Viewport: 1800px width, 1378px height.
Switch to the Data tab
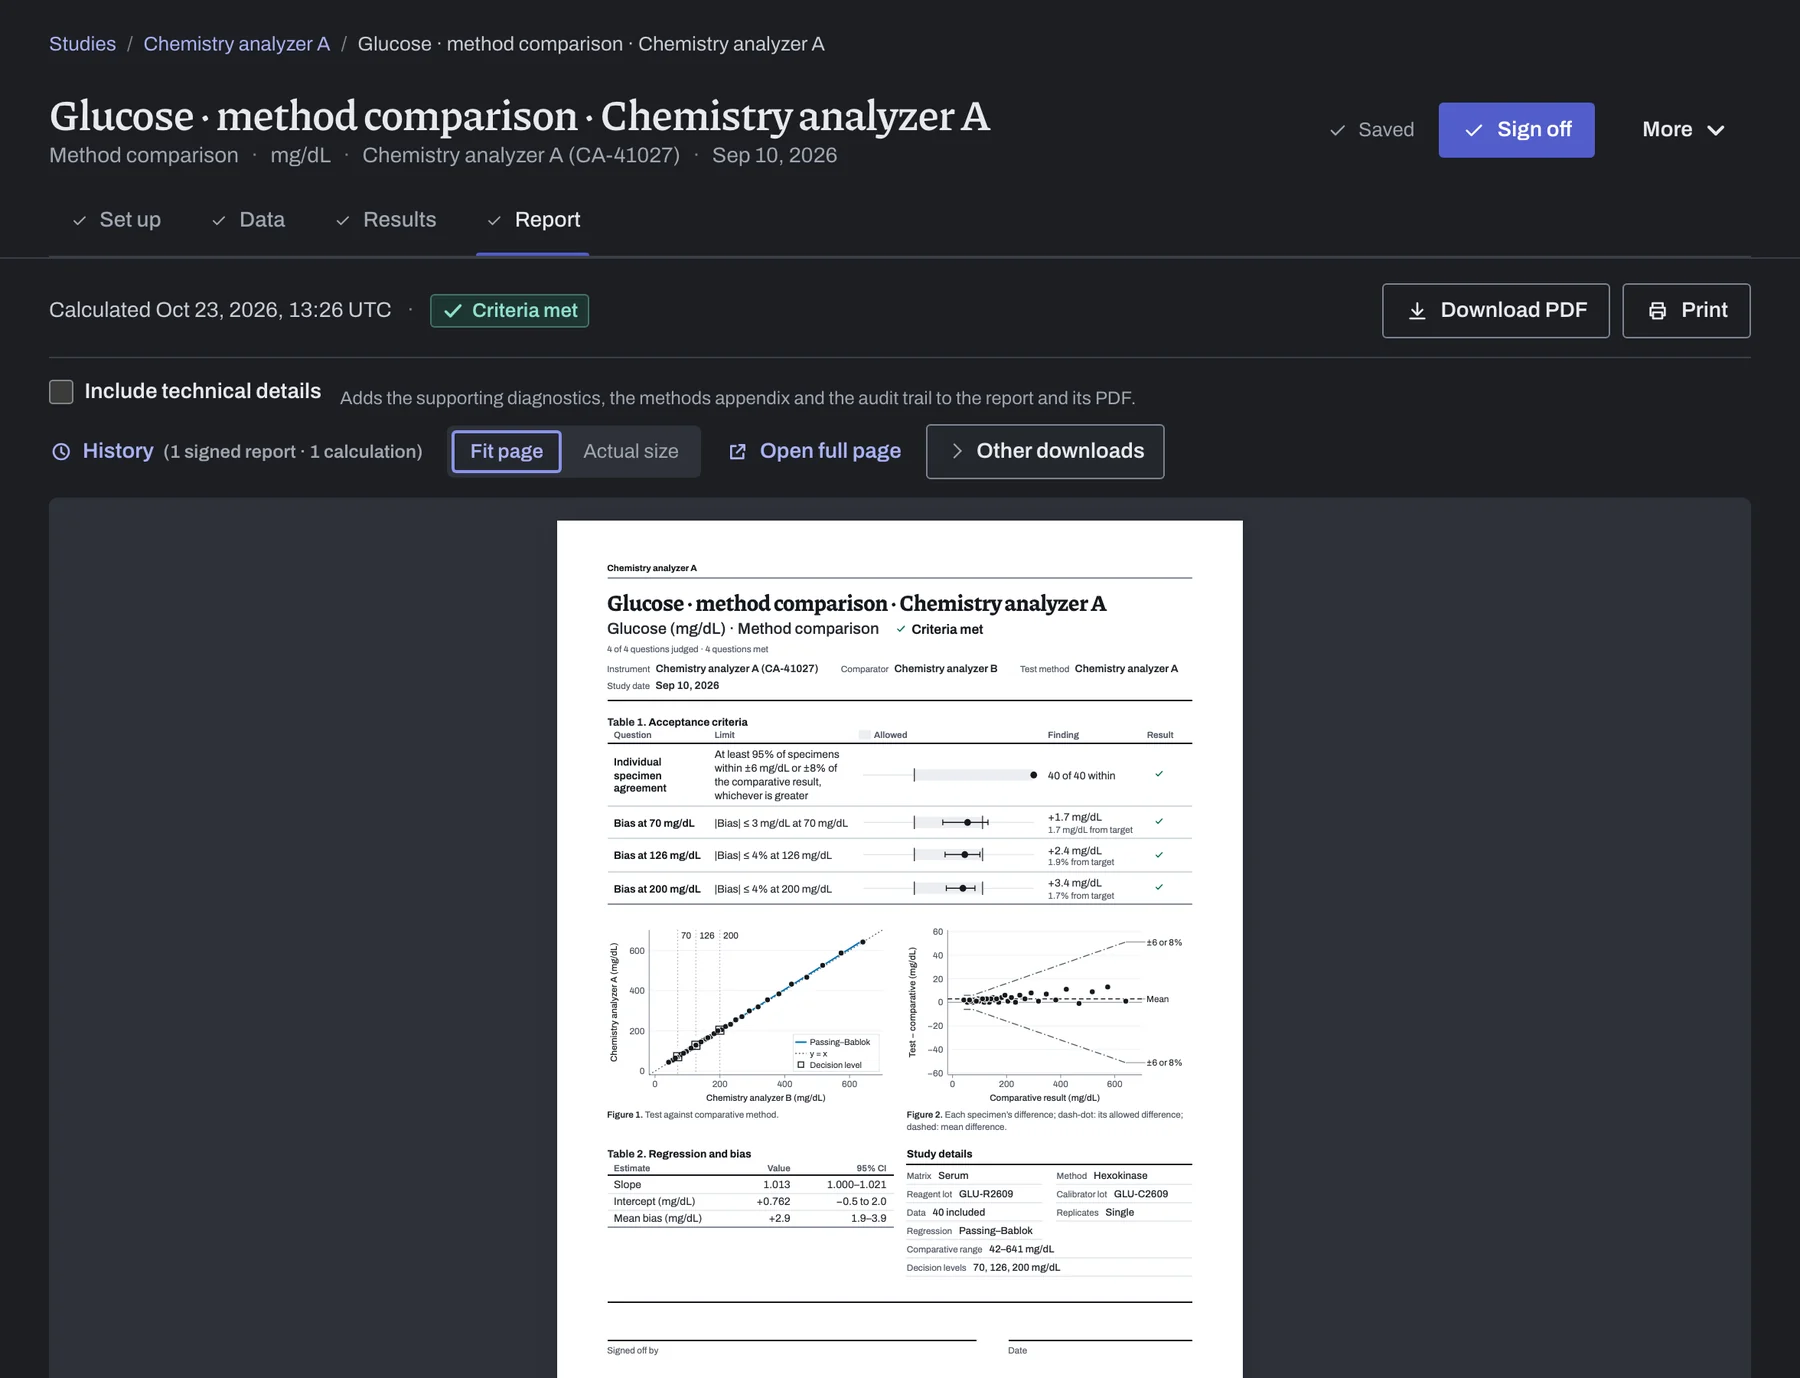click(249, 220)
